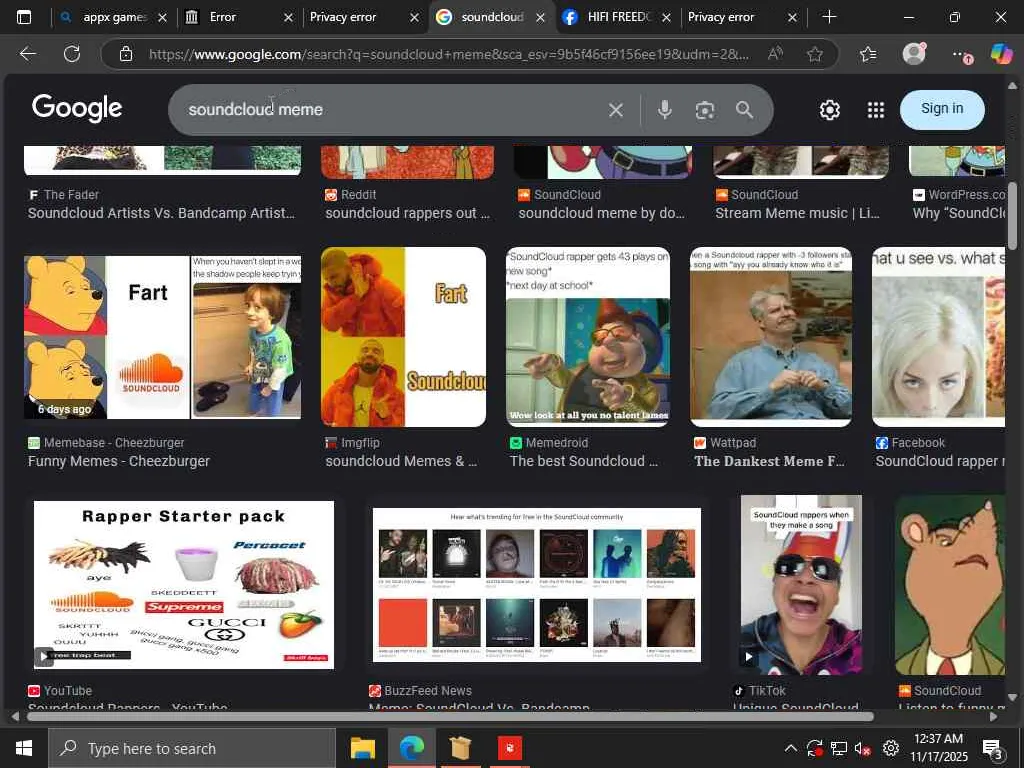Open Winnie the Pooh Fart meme
This screenshot has width=1024, height=768.
[163, 337]
